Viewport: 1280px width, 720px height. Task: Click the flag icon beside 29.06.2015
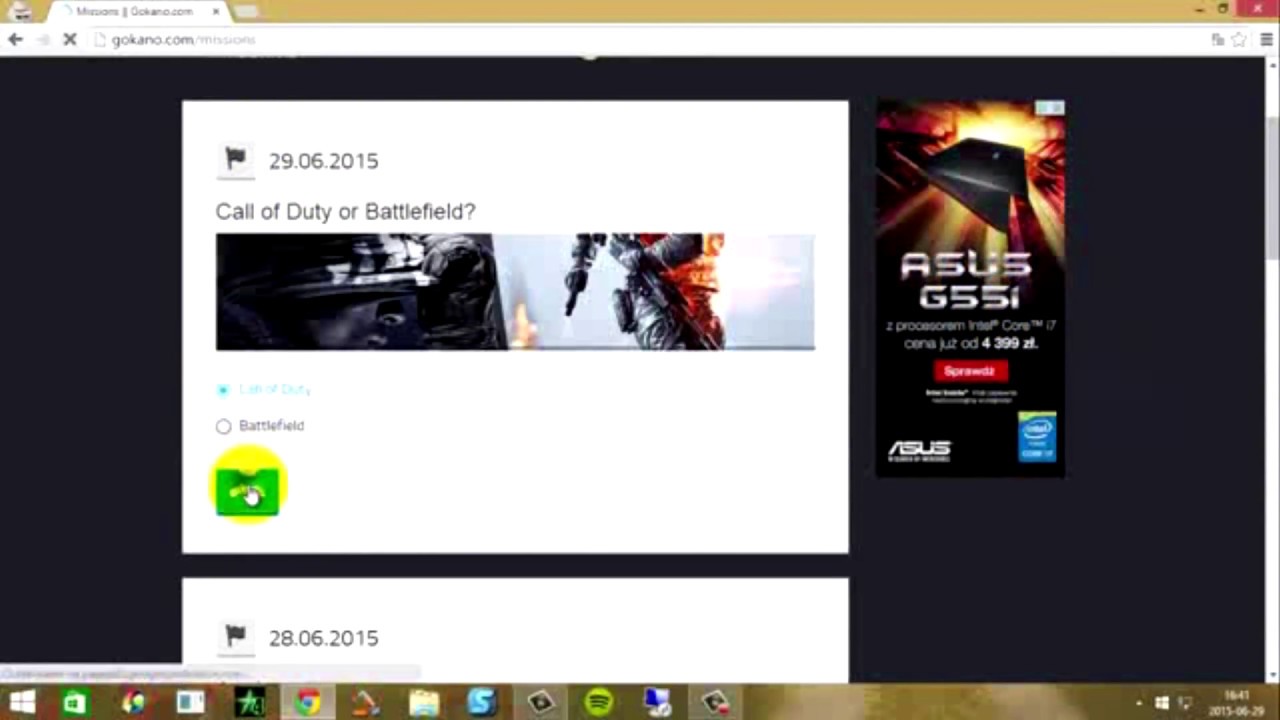(x=236, y=159)
